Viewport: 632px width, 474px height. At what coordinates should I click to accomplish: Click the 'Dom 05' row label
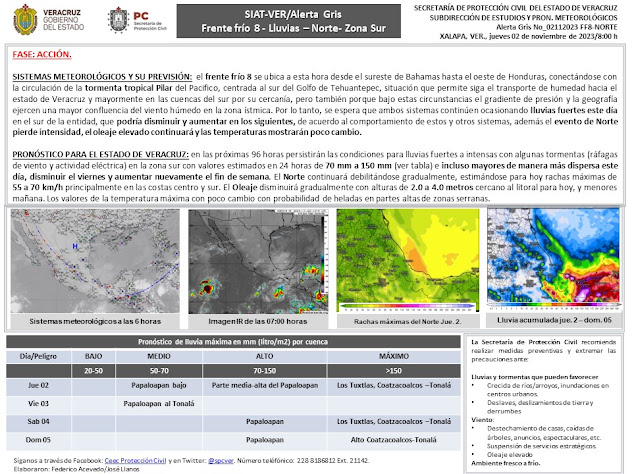pos(38,440)
